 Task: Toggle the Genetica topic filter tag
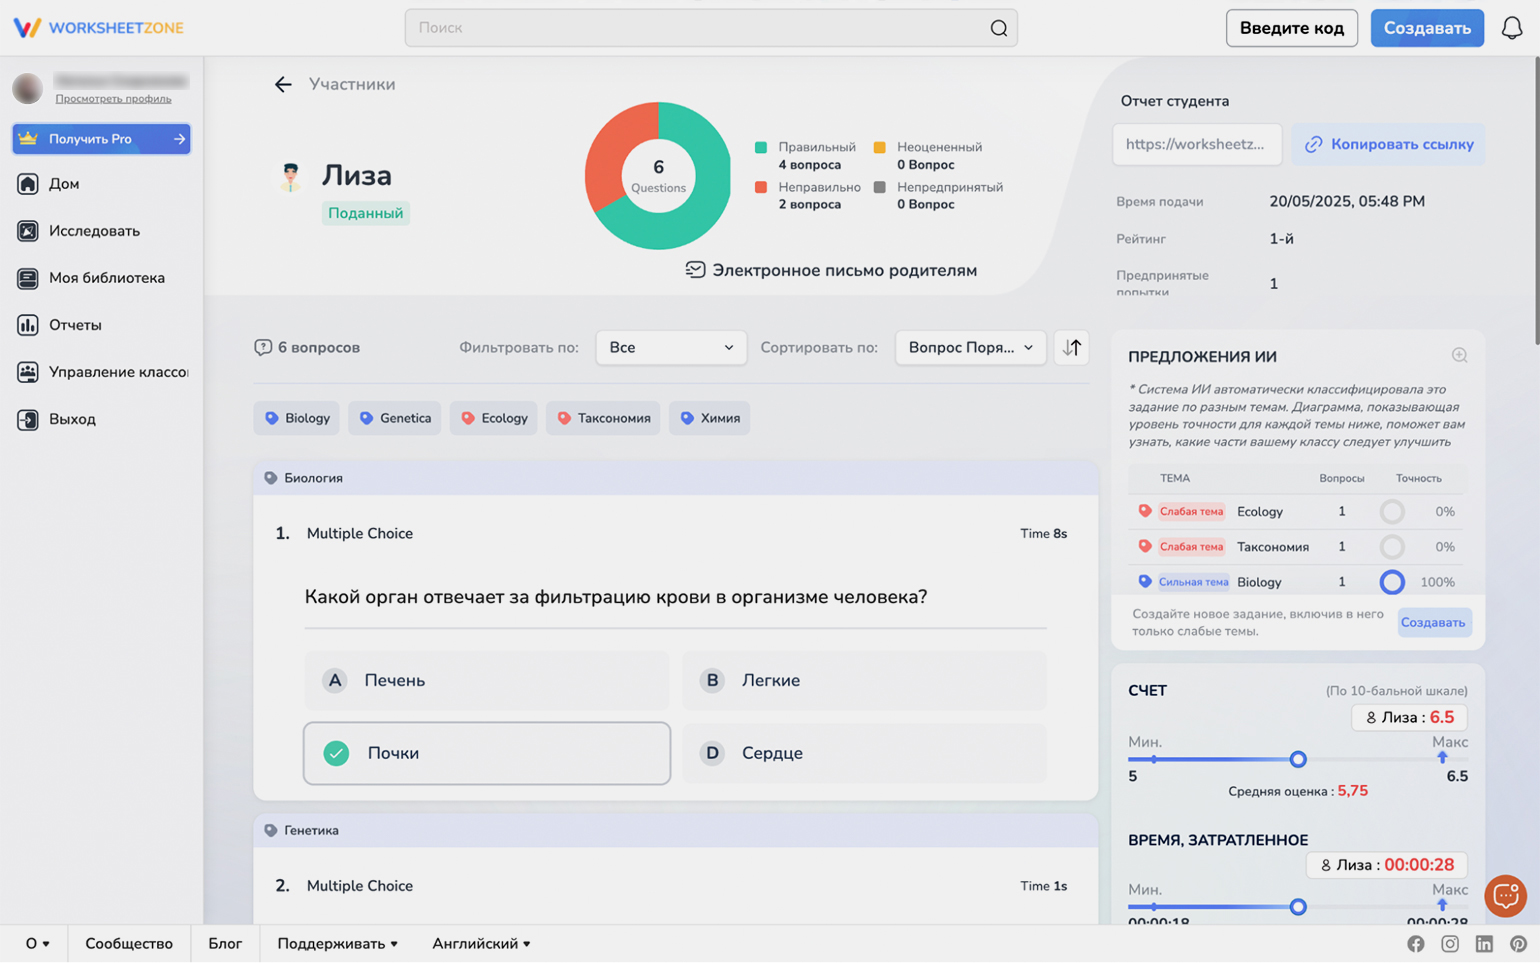[x=395, y=418]
